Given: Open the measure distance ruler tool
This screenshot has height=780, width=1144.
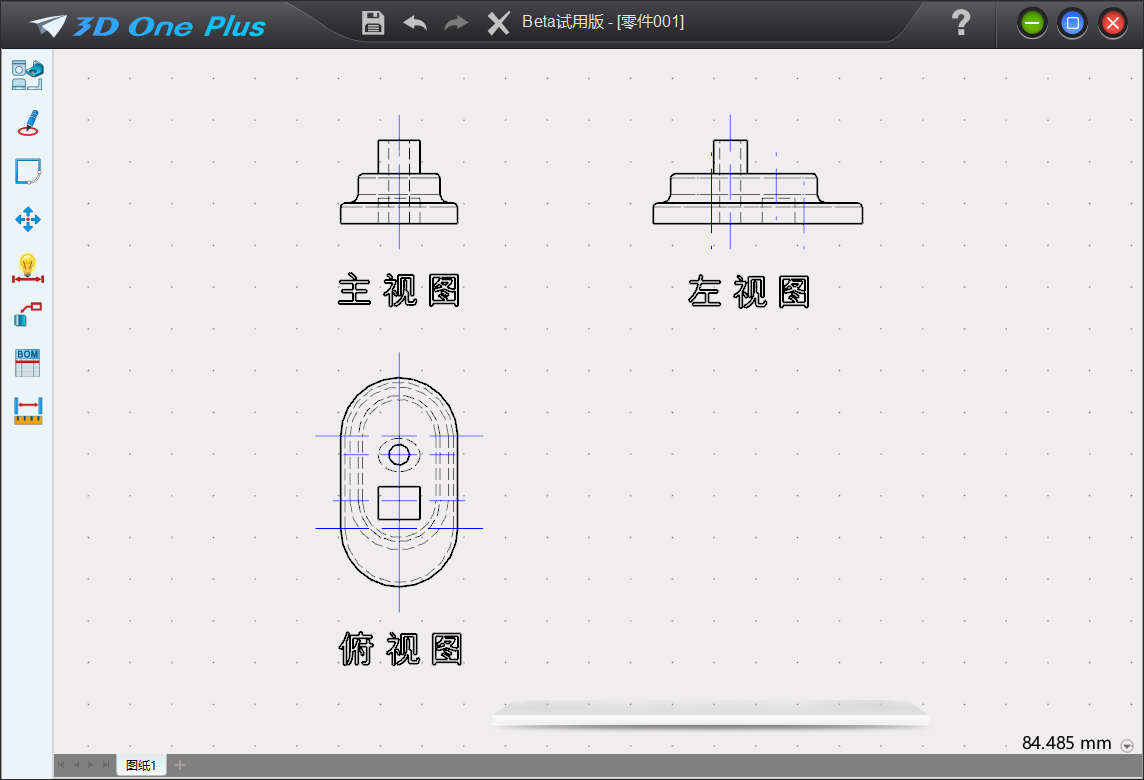Looking at the screenshot, I should coord(27,410).
